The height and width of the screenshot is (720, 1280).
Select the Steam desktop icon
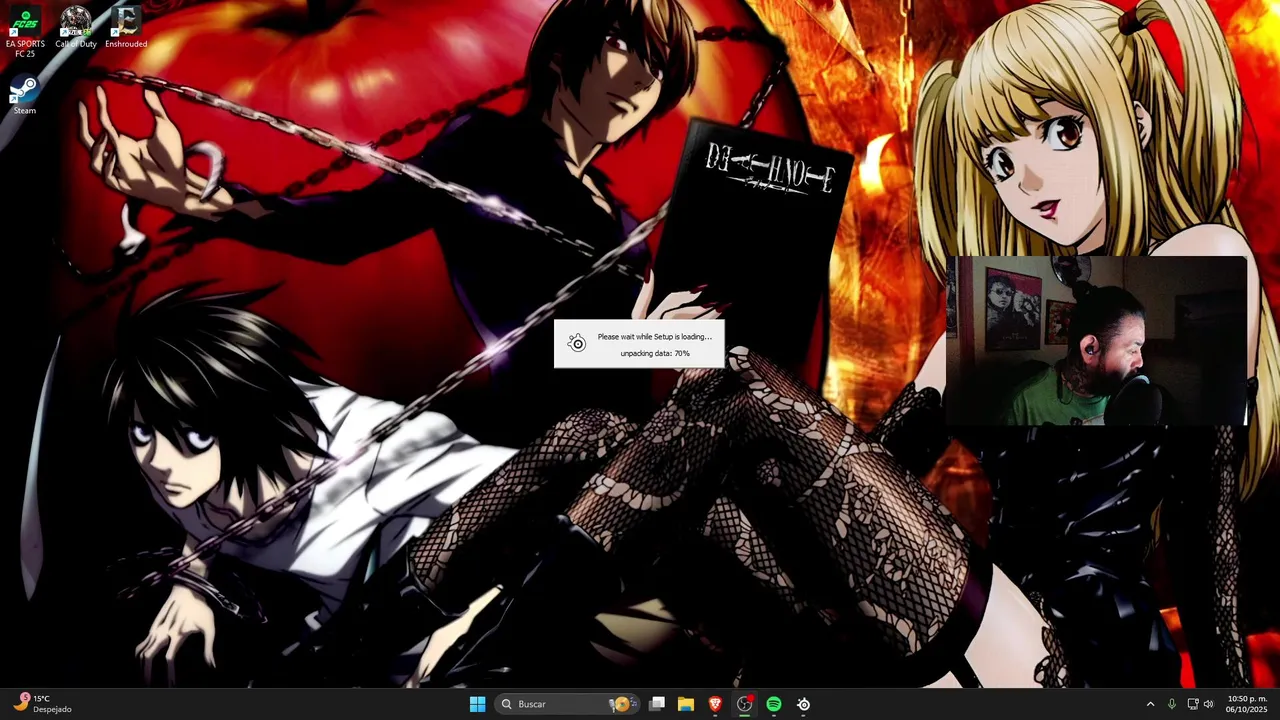coord(25,96)
